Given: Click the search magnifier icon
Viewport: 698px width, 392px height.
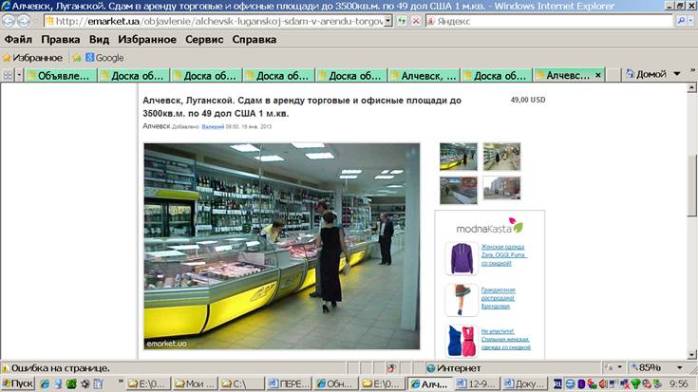Looking at the screenshot, I should point(681,21).
